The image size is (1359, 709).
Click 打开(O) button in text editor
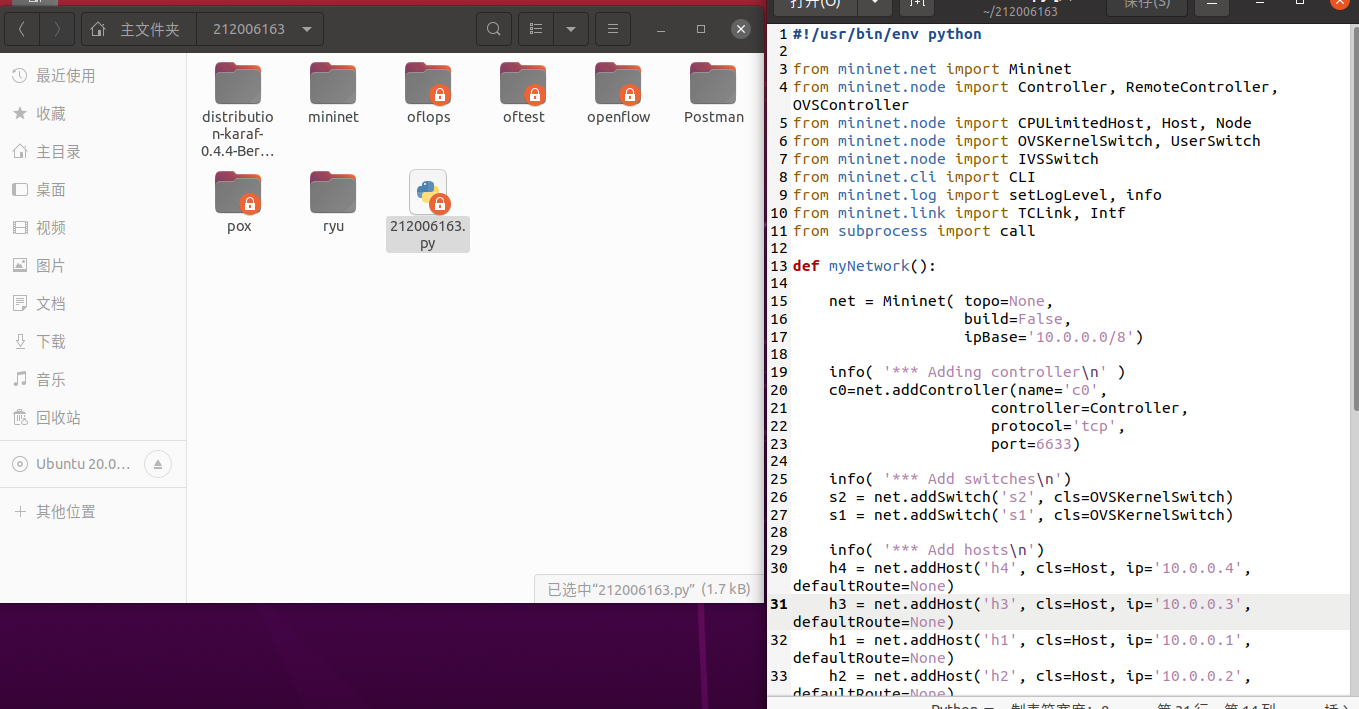(815, 4)
